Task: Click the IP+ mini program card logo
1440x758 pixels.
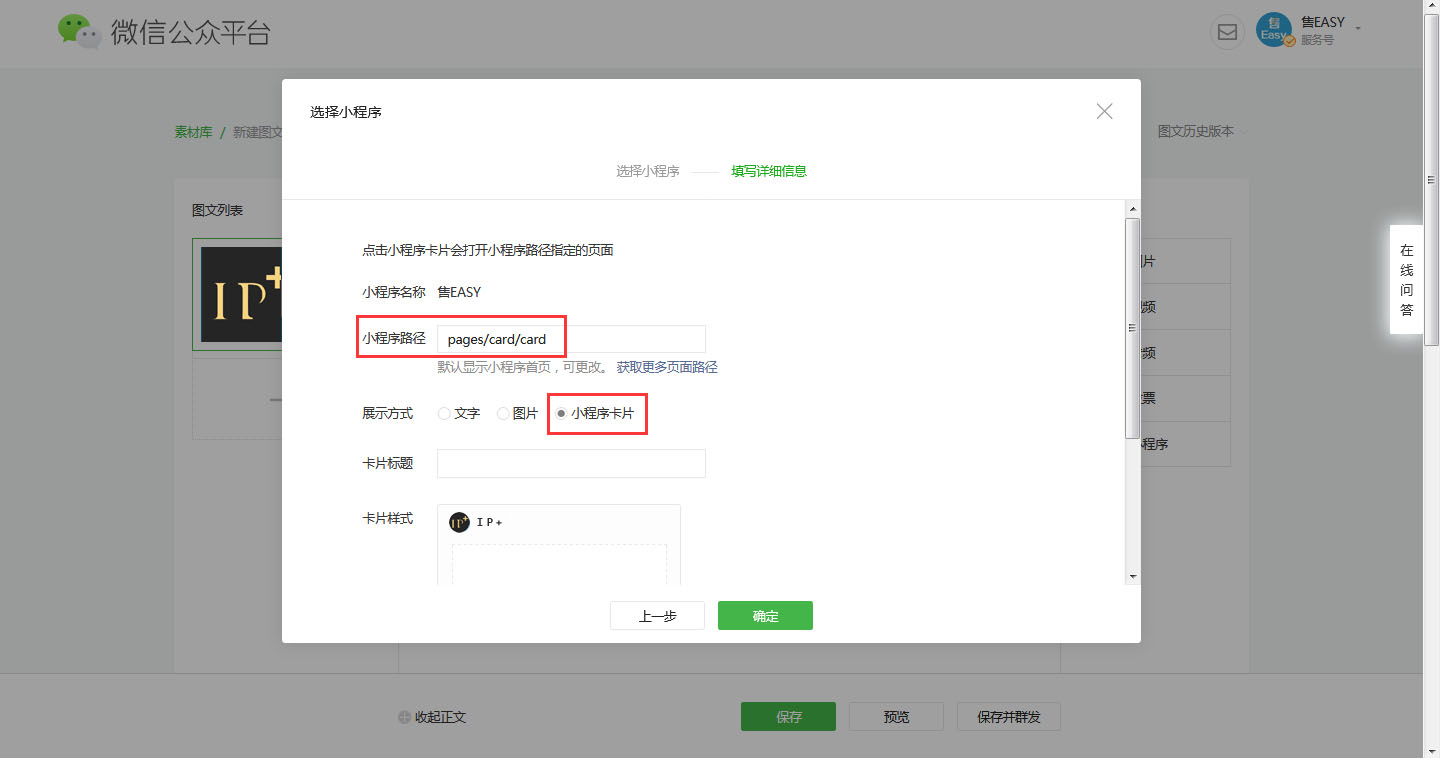Action: pyautogui.click(x=459, y=522)
